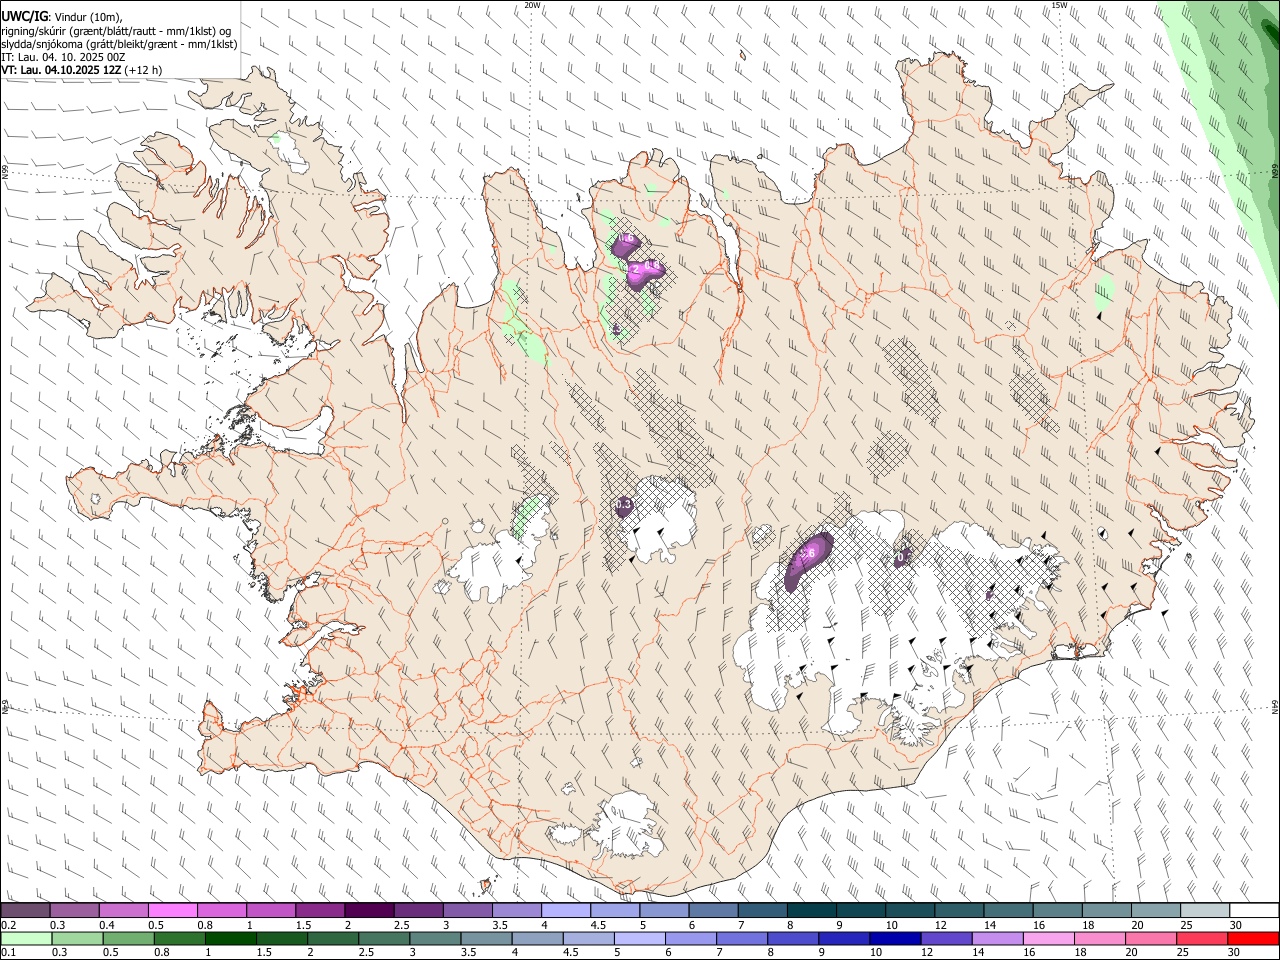1280x960 pixels.
Task: Click the rain scale swatch between 4 and 4.5
Action: 538,939
